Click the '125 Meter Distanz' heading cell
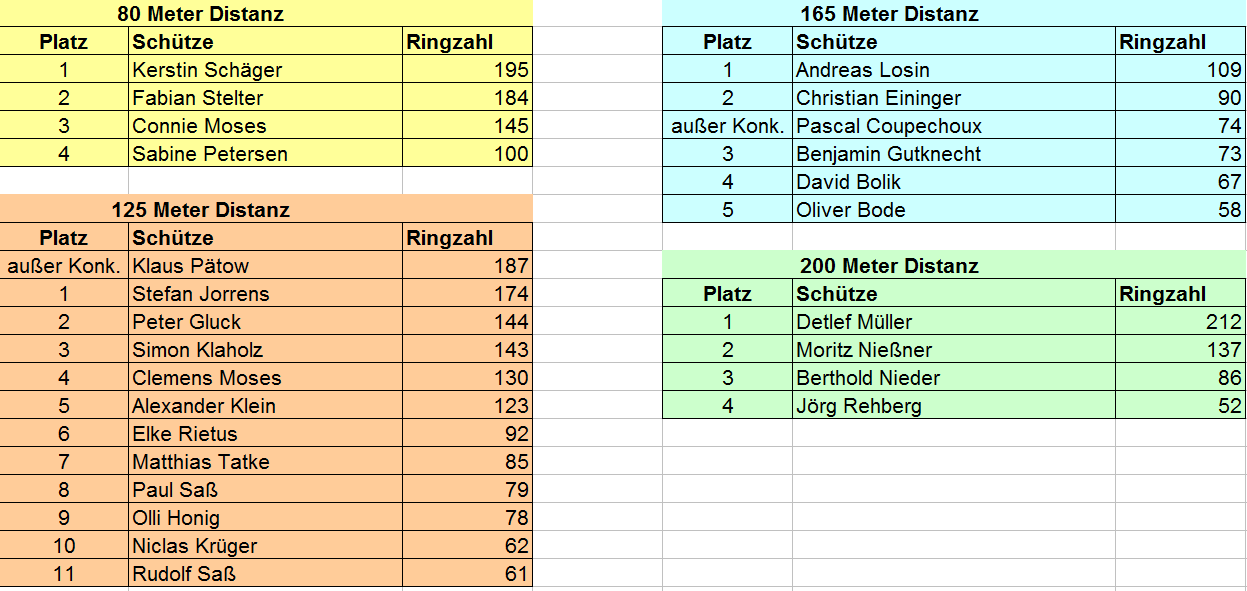Screen dimensions: 1247x591 click(x=266, y=209)
